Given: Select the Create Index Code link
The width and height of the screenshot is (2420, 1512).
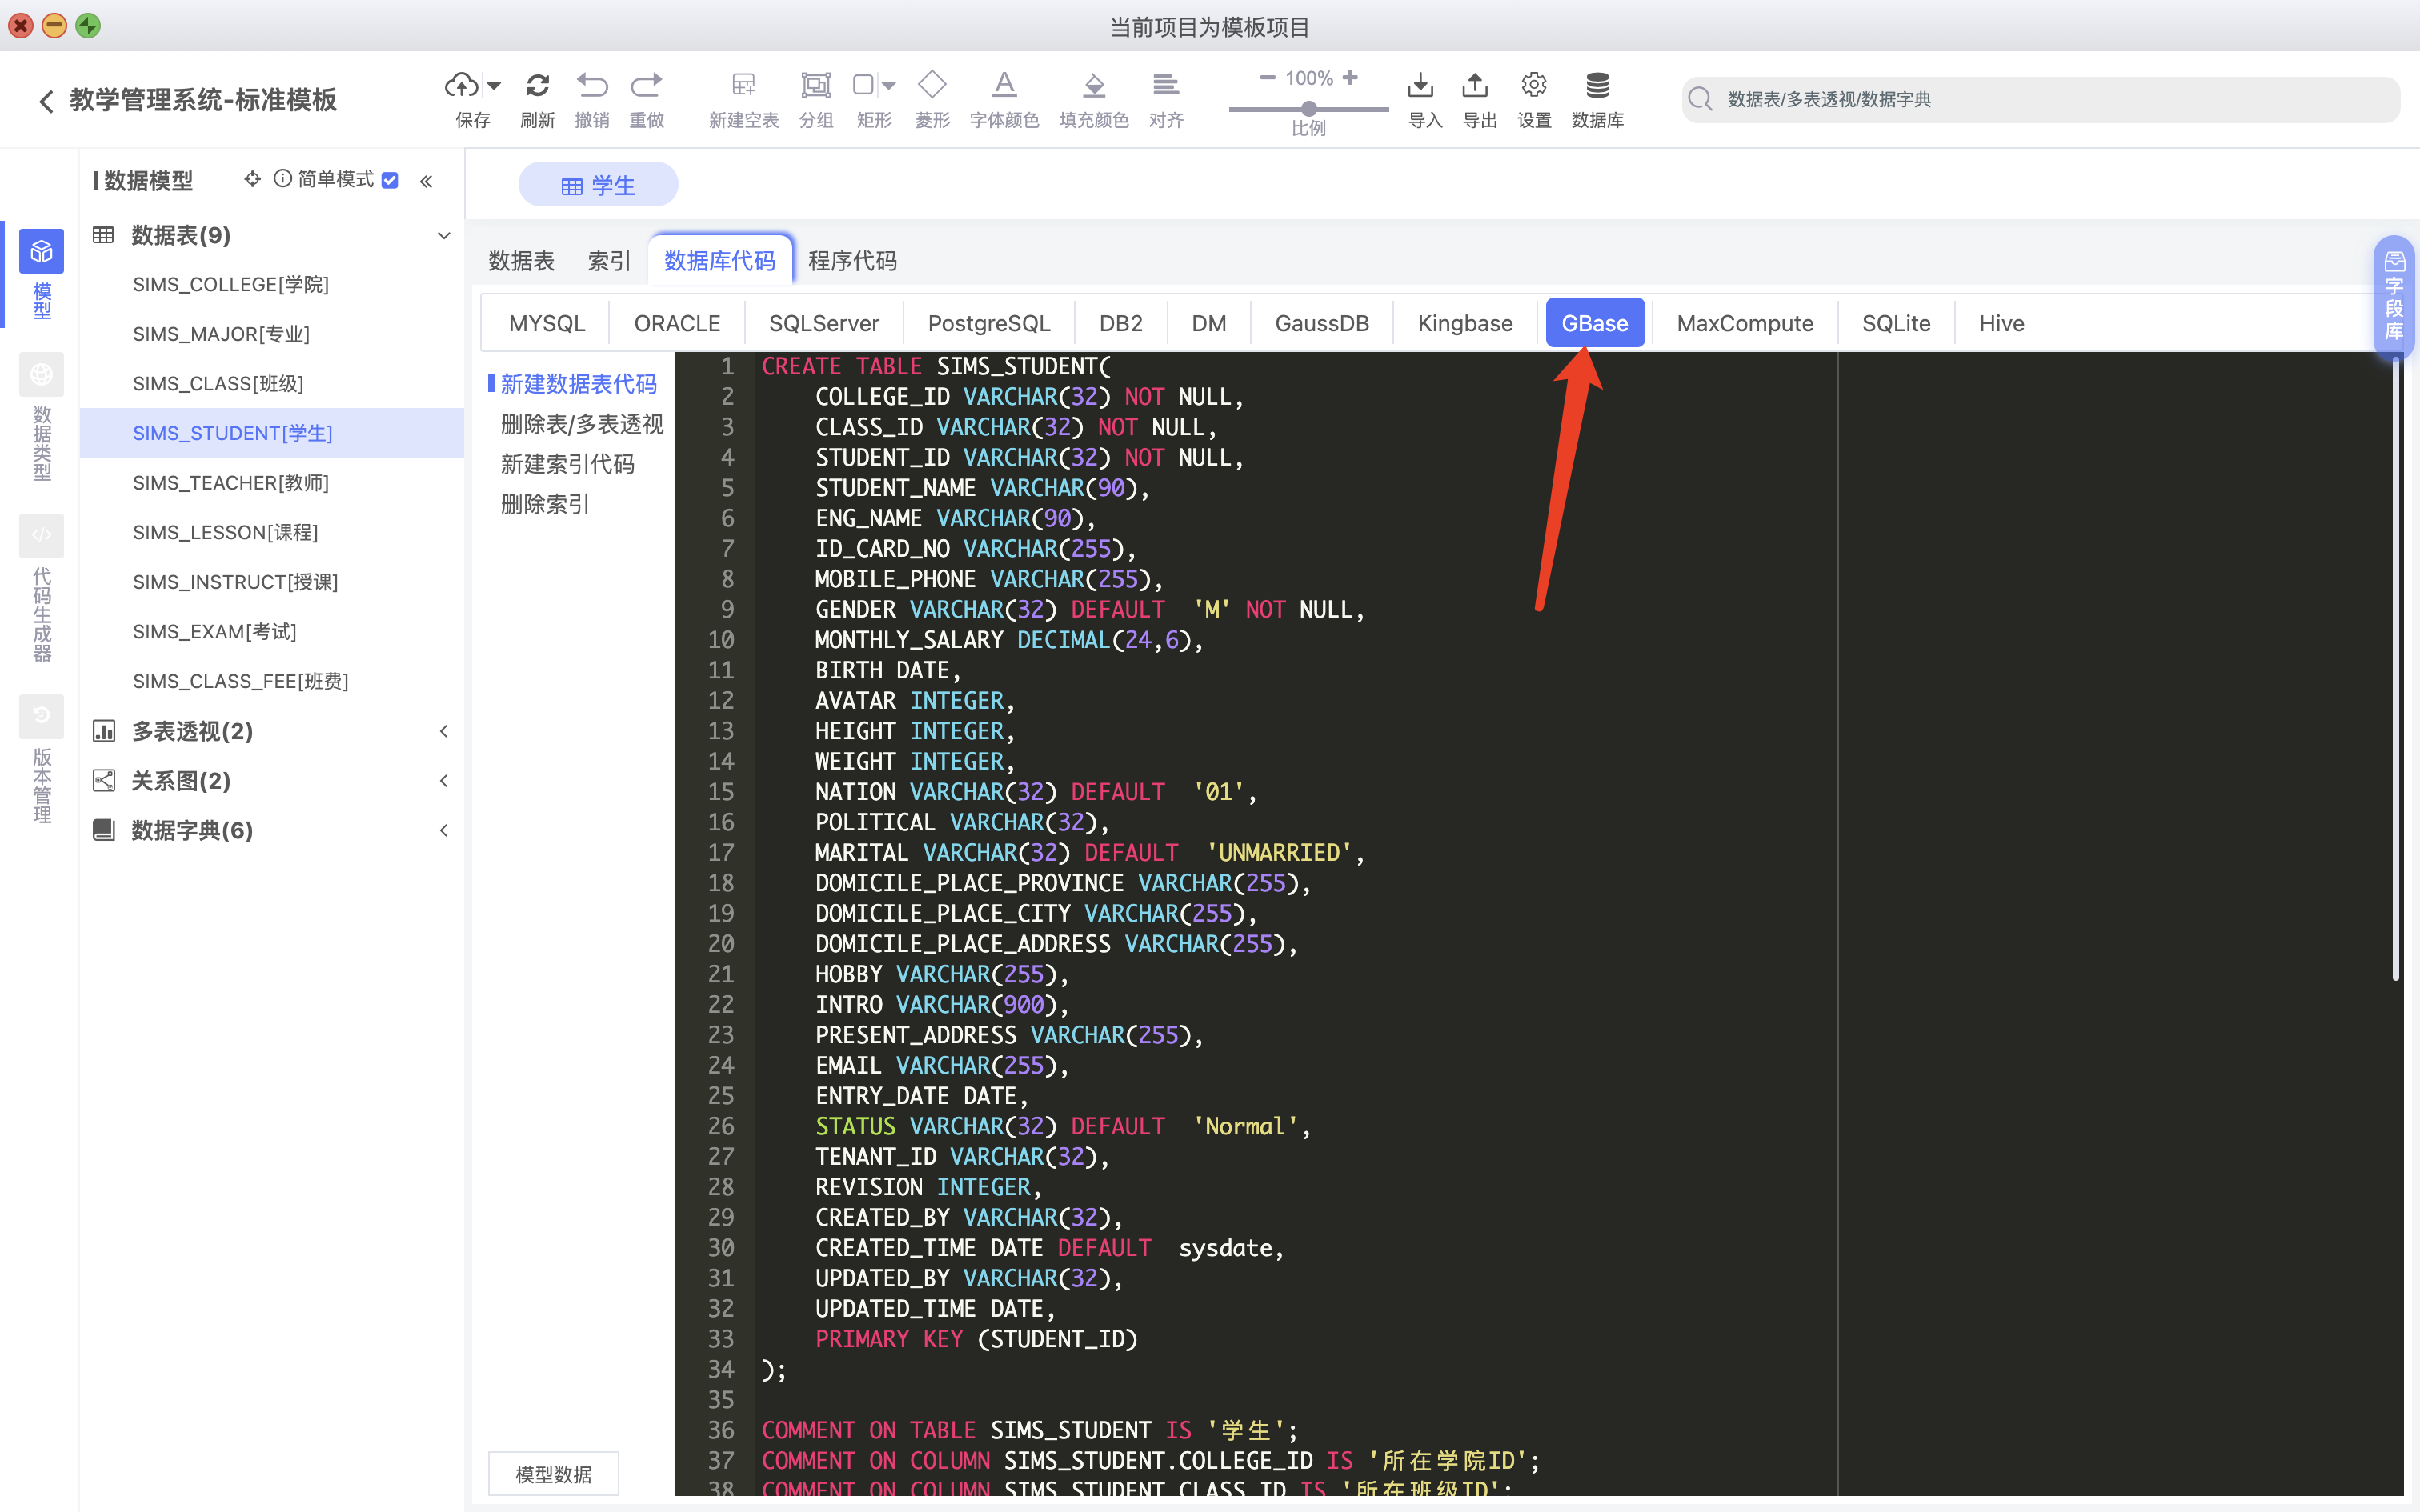Looking at the screenshot, I should (x=567, y=464).
